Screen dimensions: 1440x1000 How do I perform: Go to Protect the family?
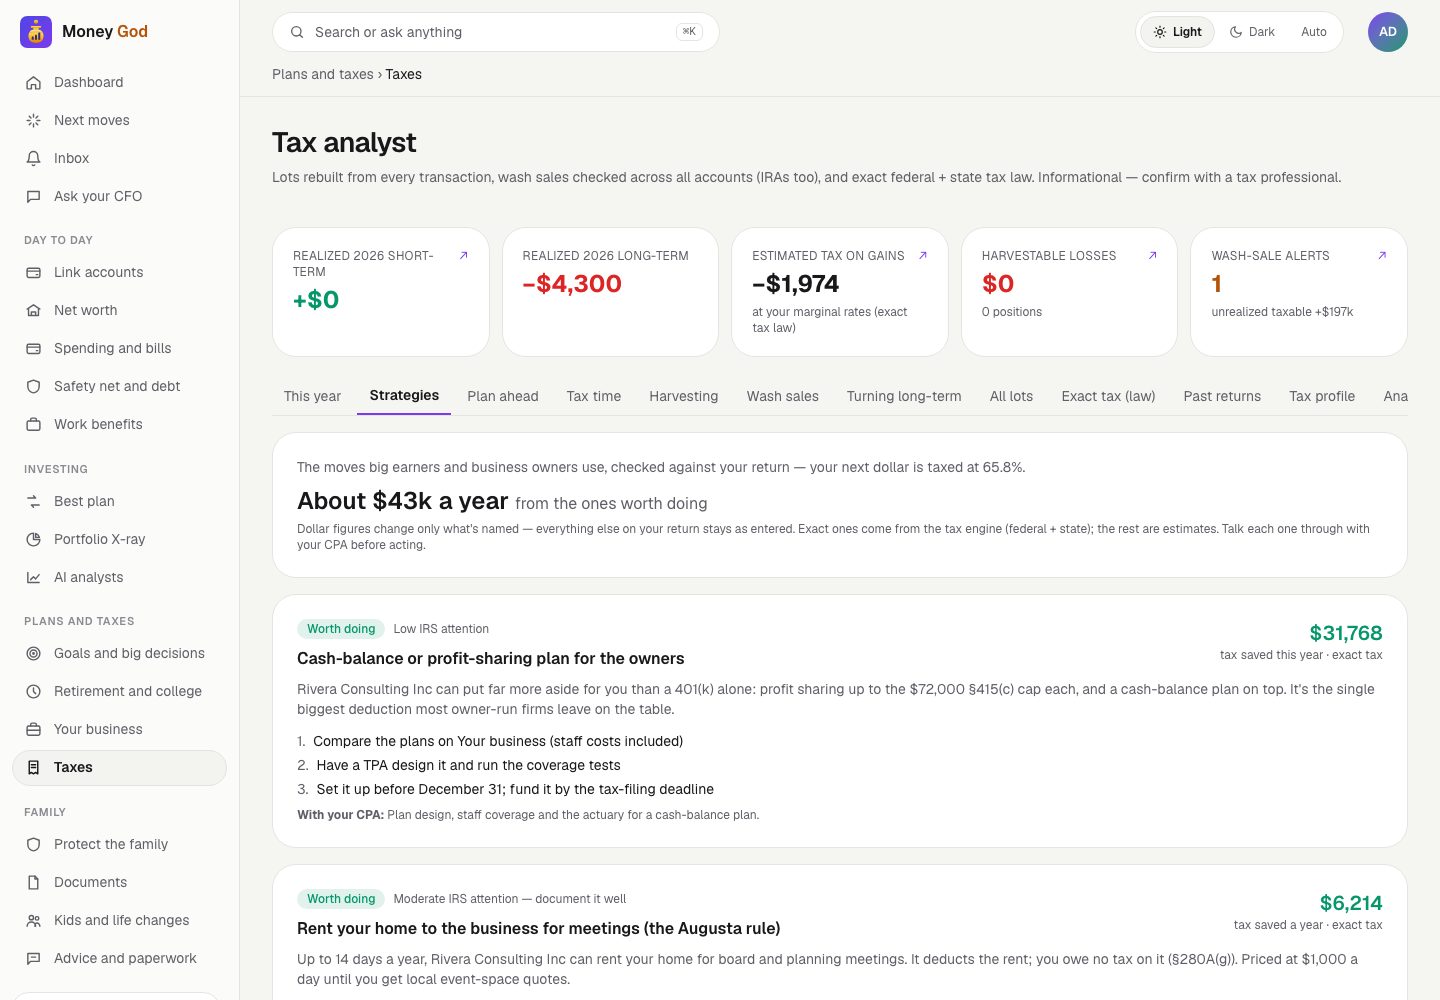tap(119, 844)
